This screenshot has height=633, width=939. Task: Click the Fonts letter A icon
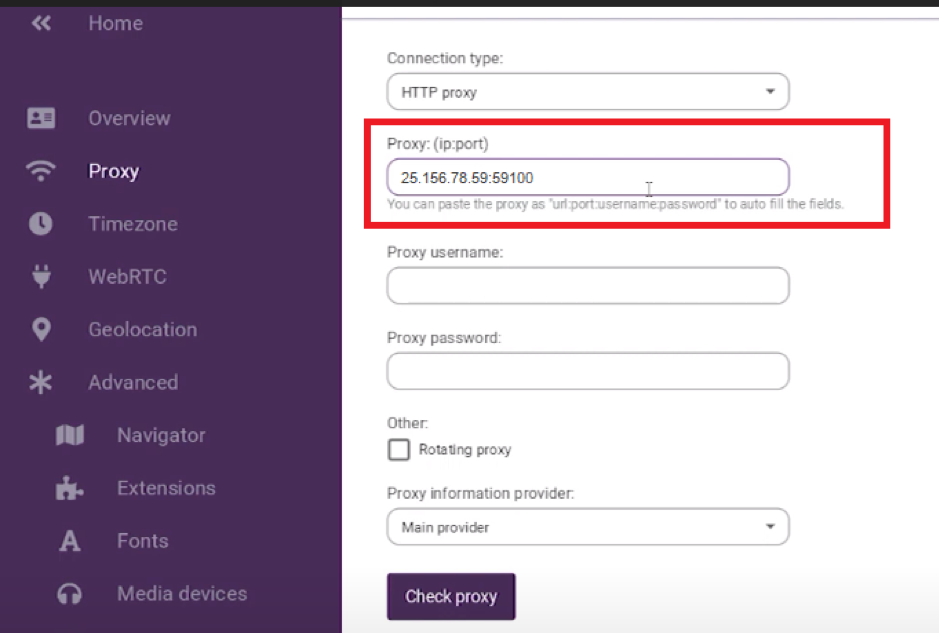pyautogui.click(x=69, y=541)
